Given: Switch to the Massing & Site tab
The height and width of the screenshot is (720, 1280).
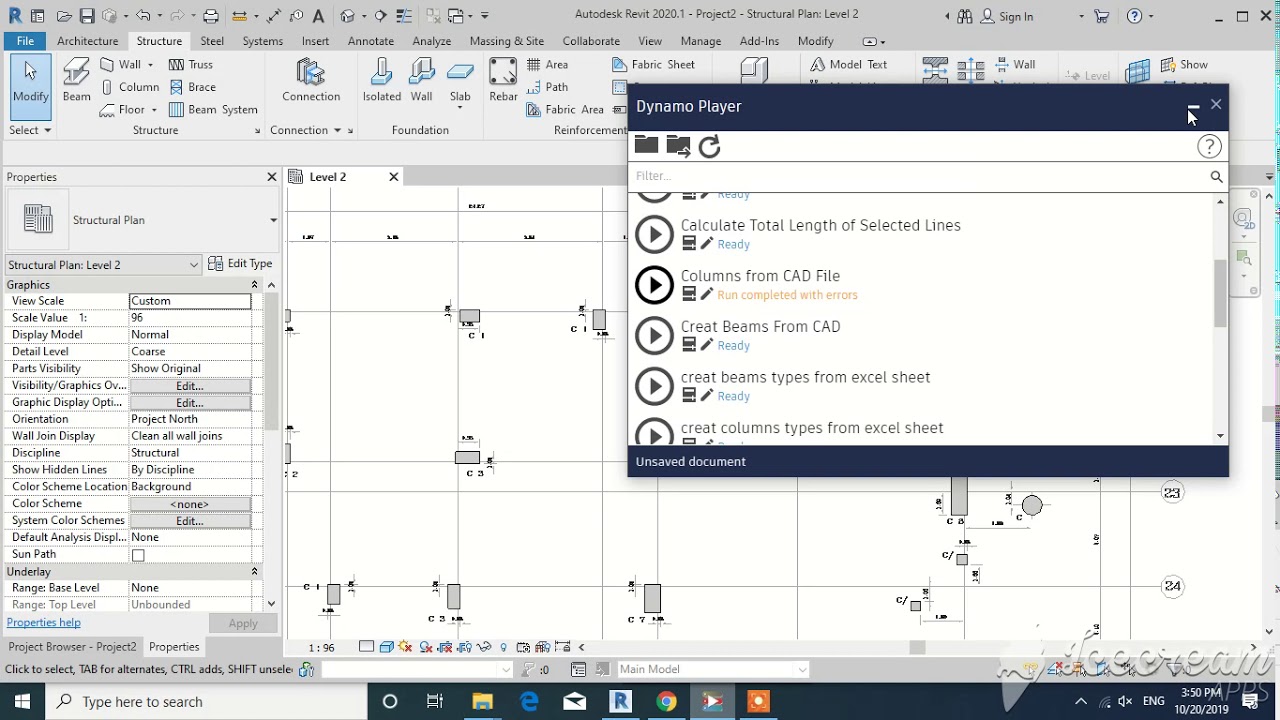Looking at the screenshot, I should 507,41.
